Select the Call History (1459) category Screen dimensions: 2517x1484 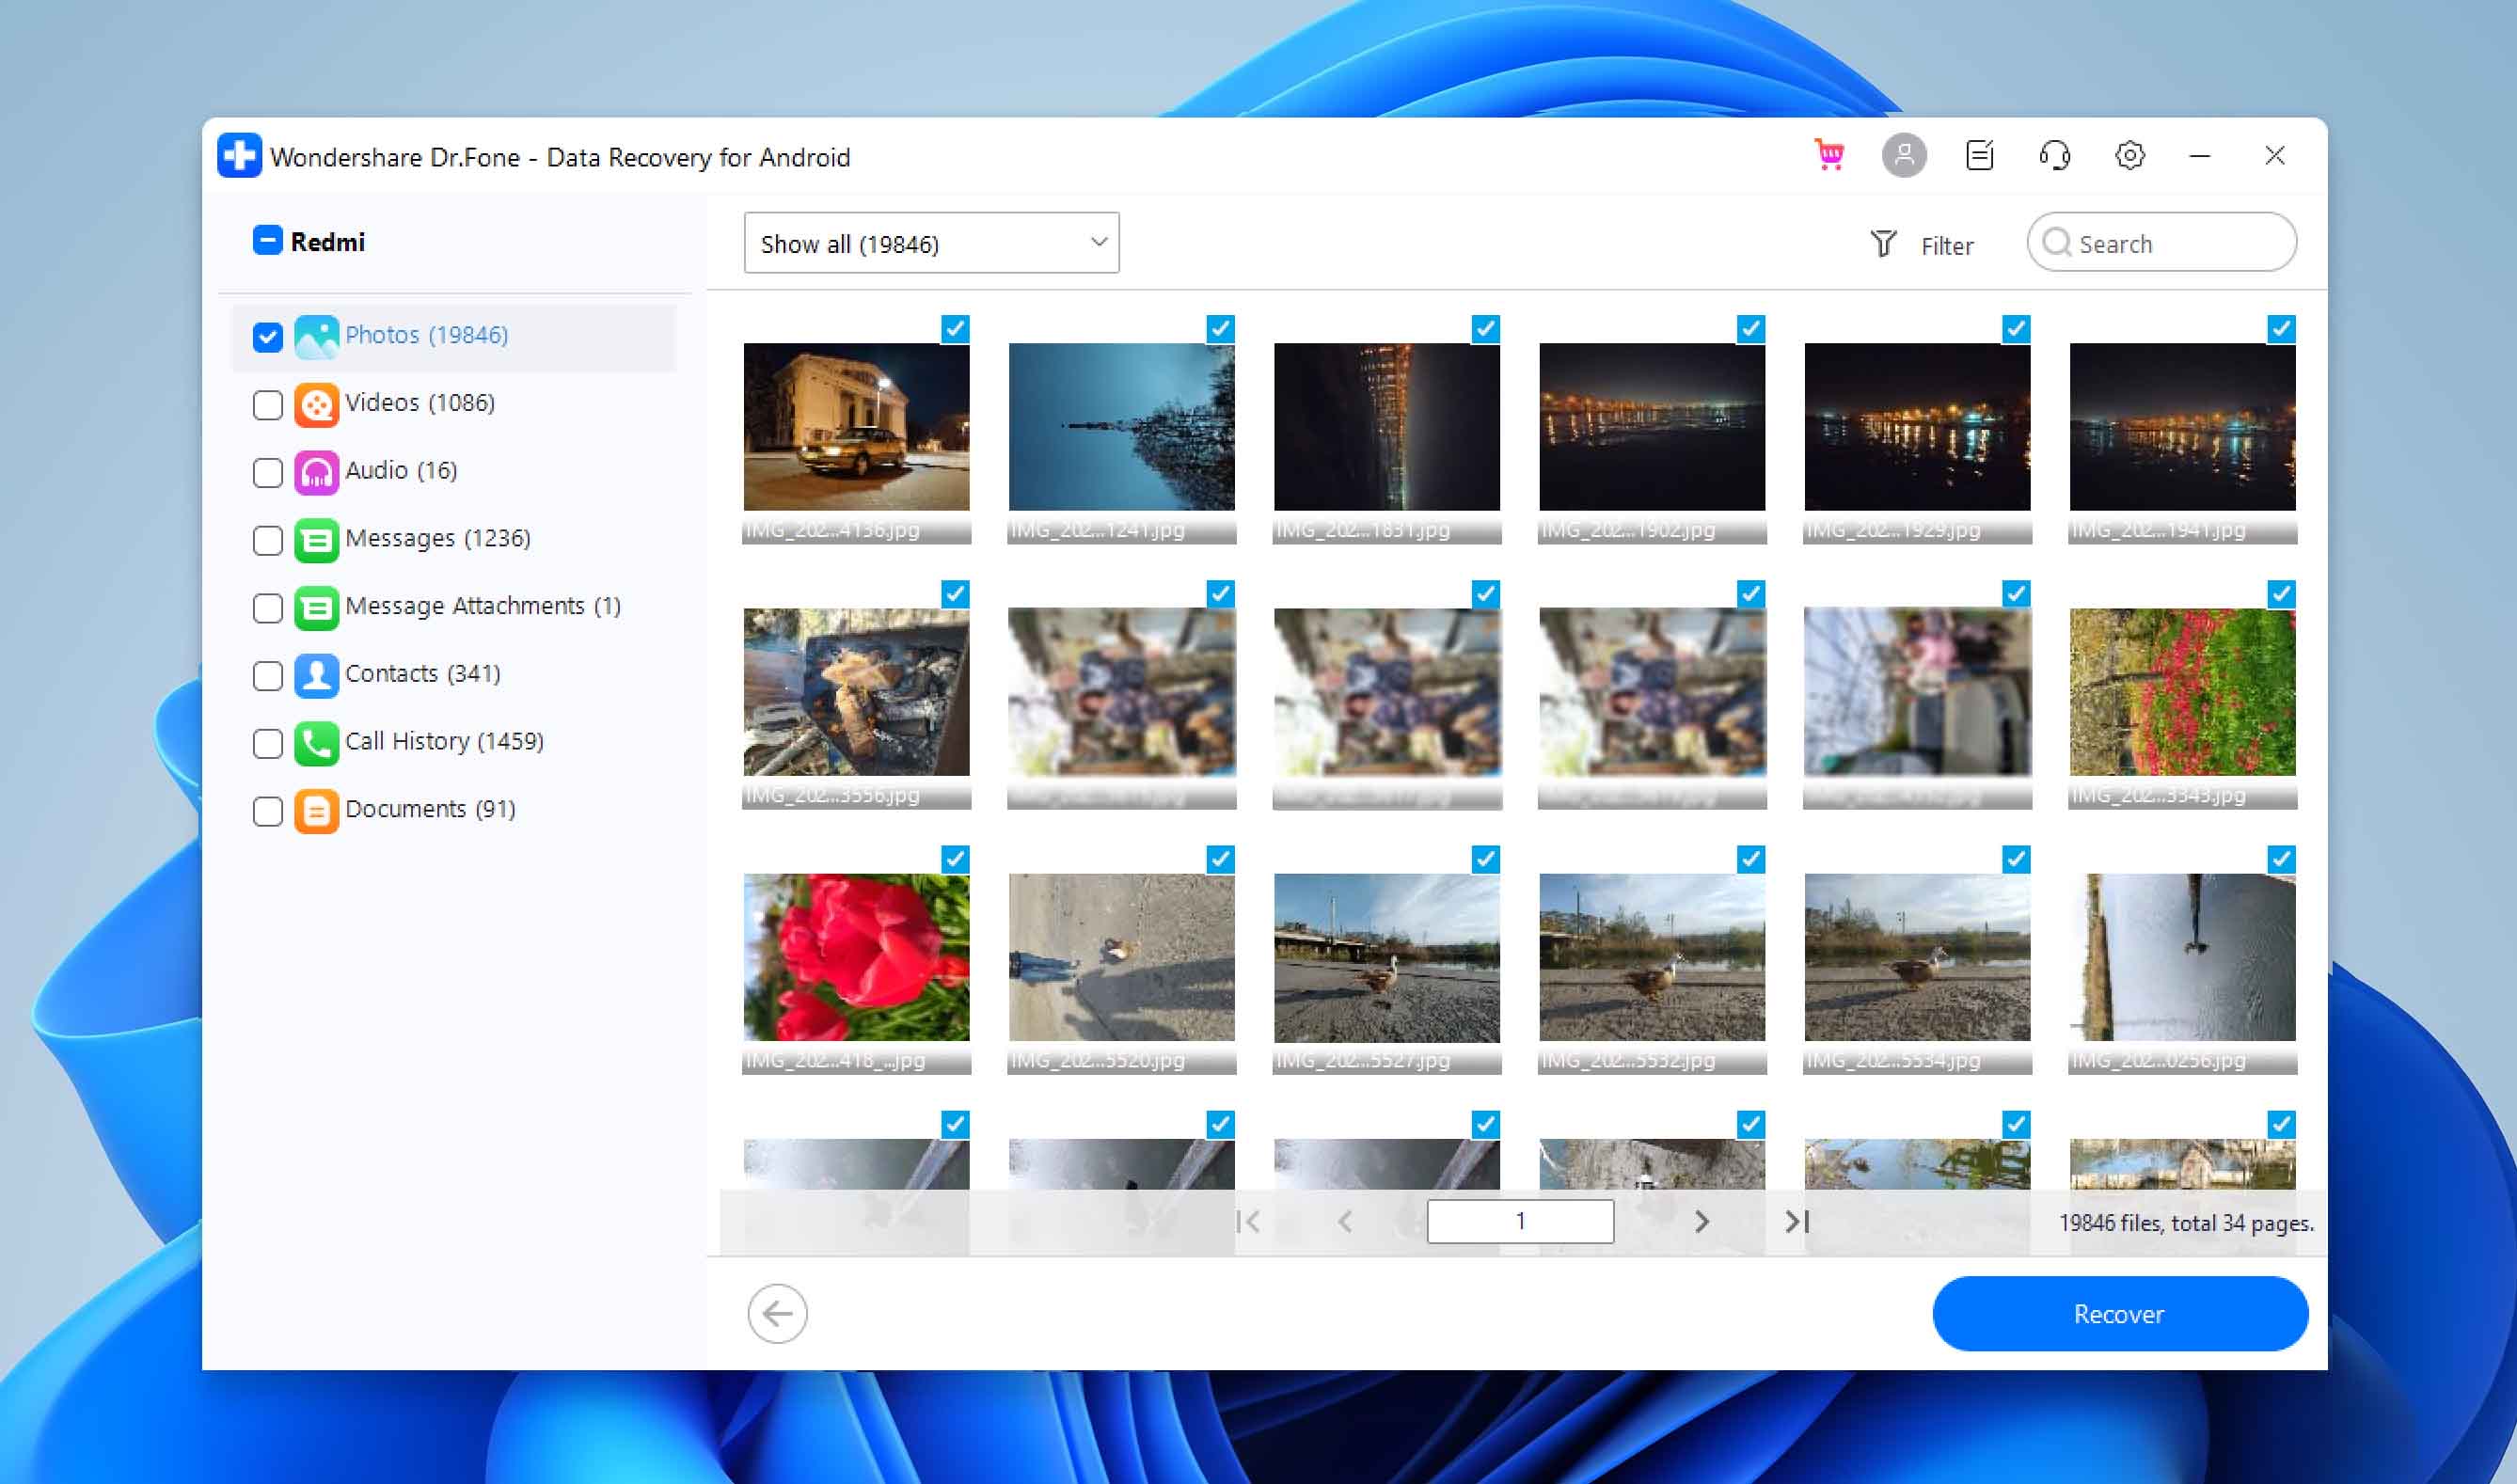pos(454,744)
